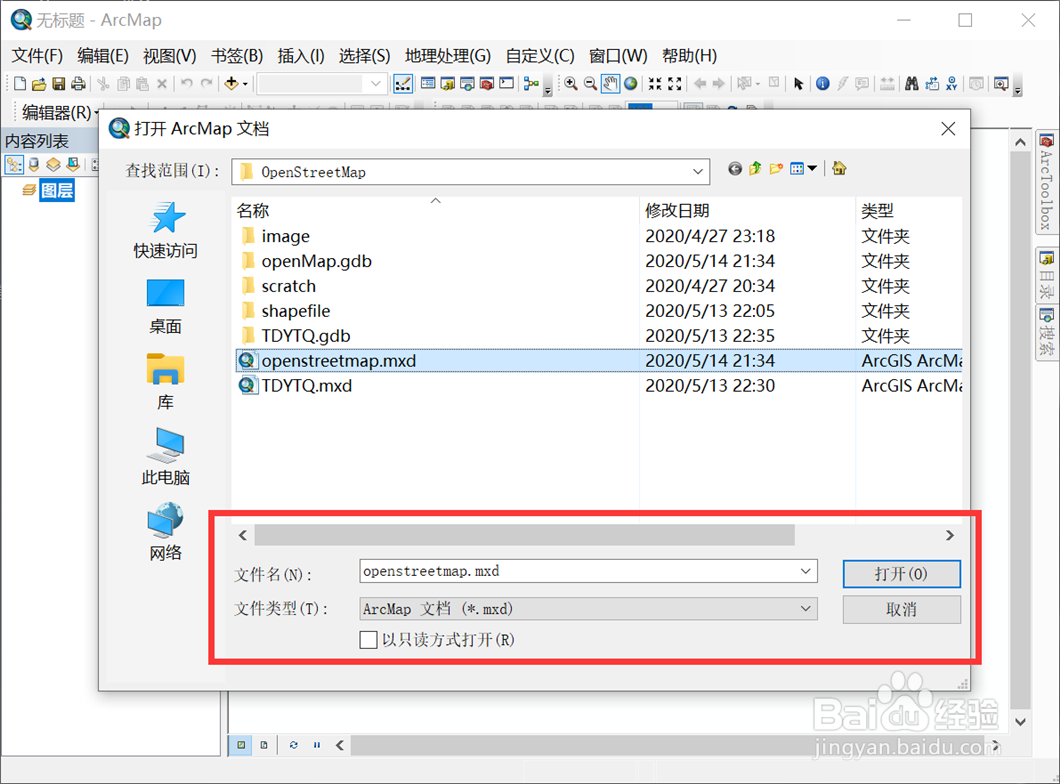Screen dimensions: 1060x784
Task: Open the Edit menu (编辑)
Action: [x=103, y=55]
